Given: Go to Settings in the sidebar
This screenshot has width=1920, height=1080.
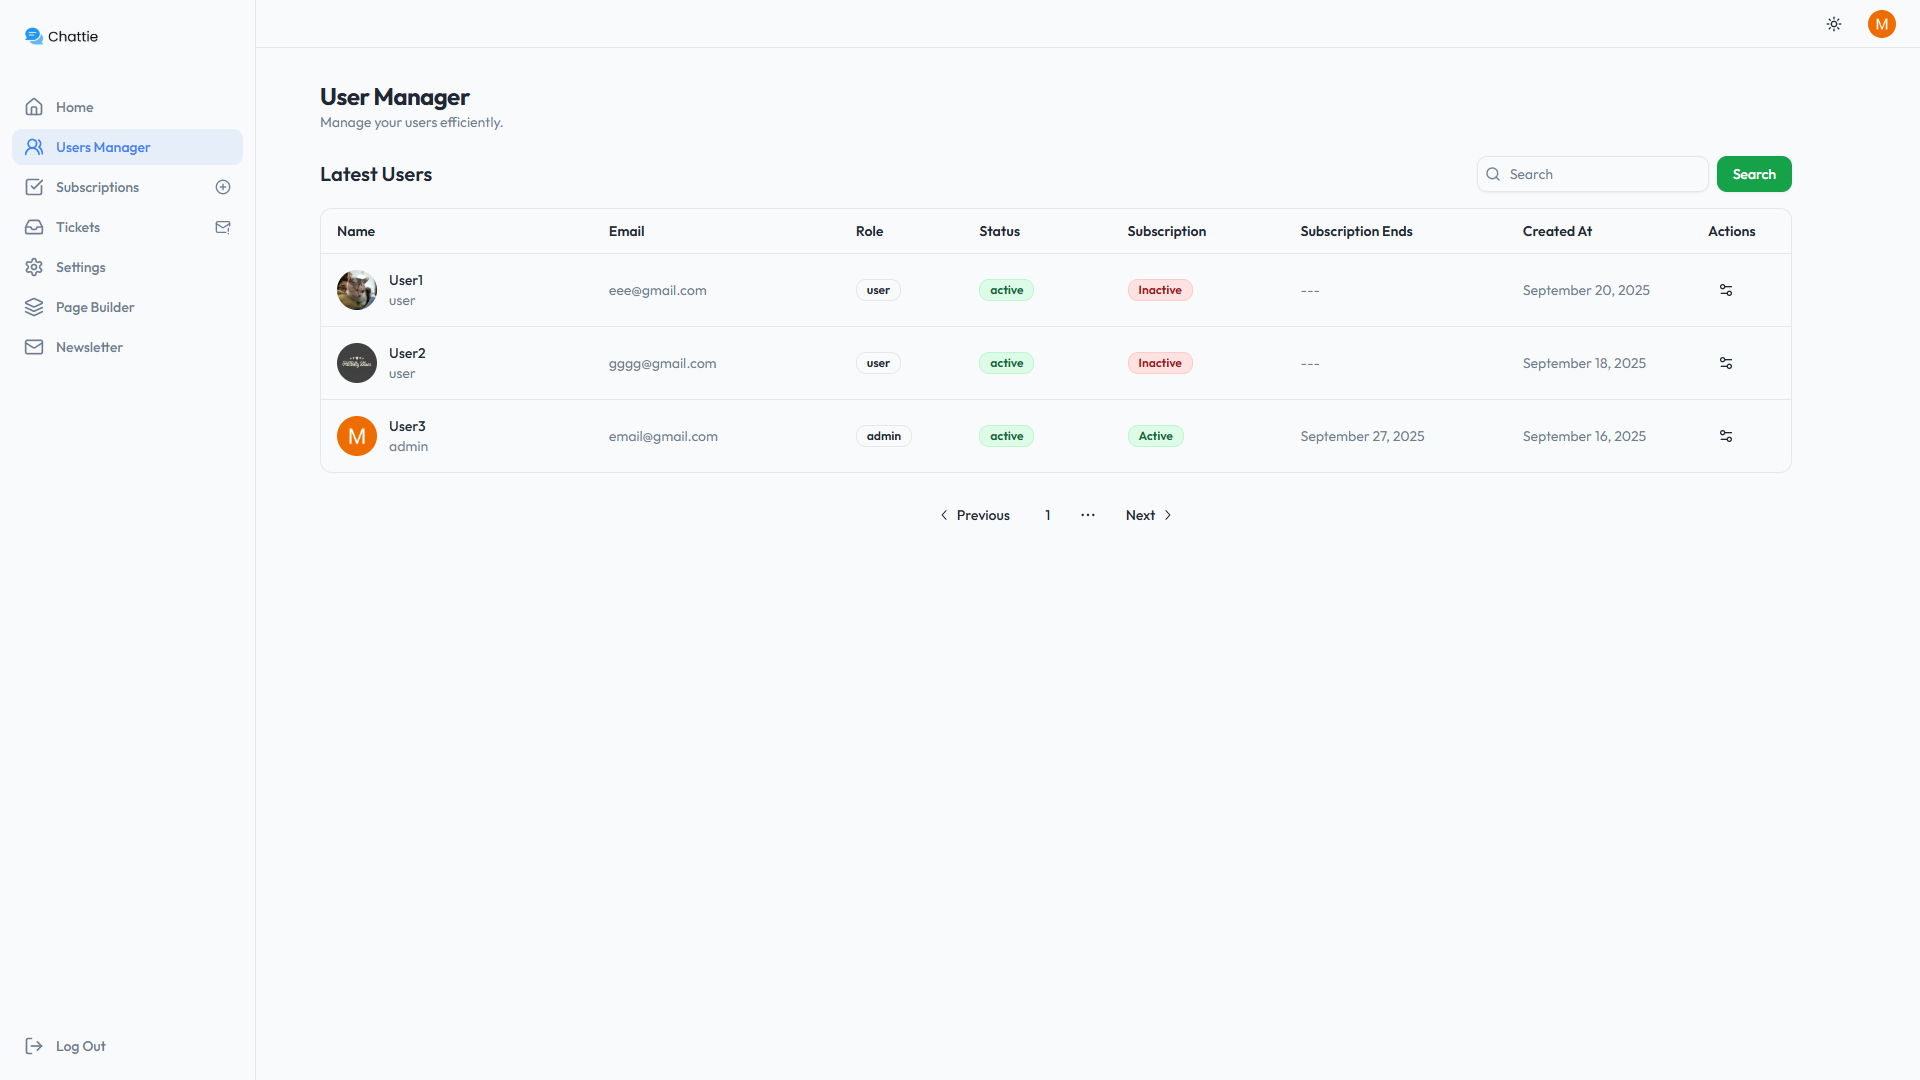Looking at the screenshot, I should click(80, 267).
